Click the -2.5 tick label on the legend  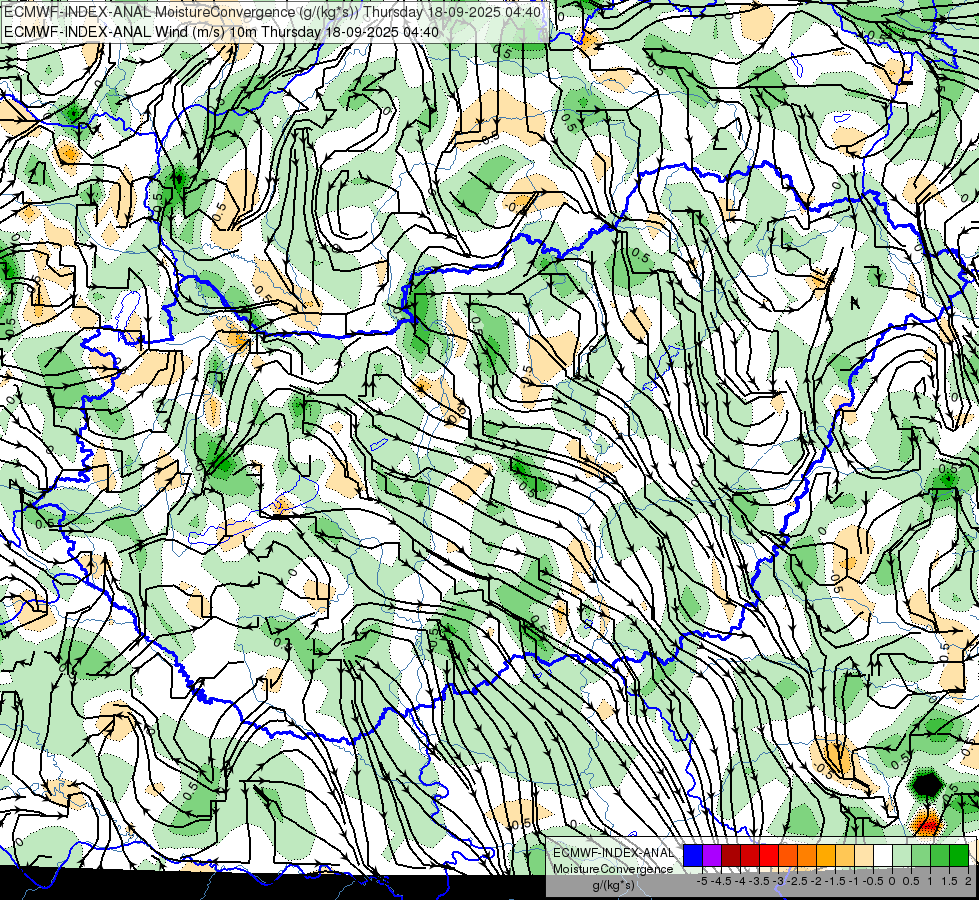[x=797, y=881]
